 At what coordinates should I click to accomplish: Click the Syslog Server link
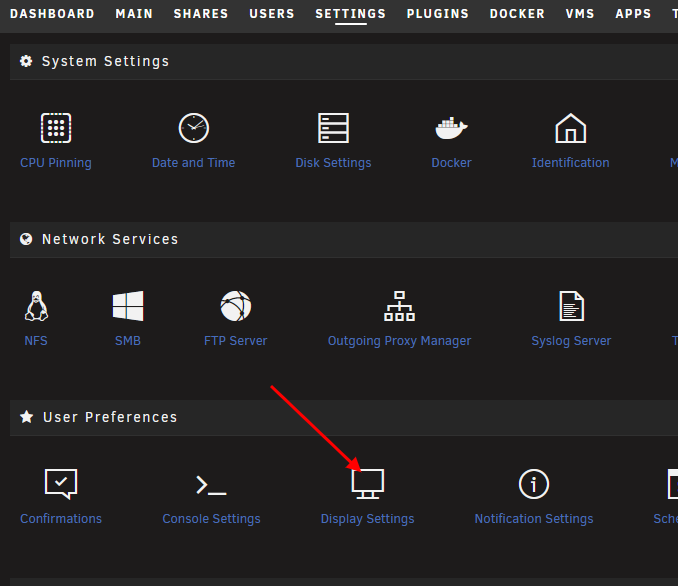[x=572, y=341]
